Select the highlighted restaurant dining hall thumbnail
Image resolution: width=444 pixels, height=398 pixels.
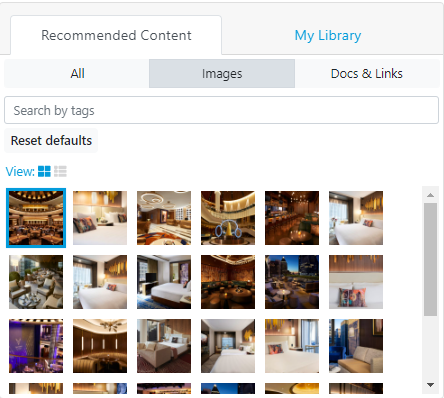pos(36,218)
